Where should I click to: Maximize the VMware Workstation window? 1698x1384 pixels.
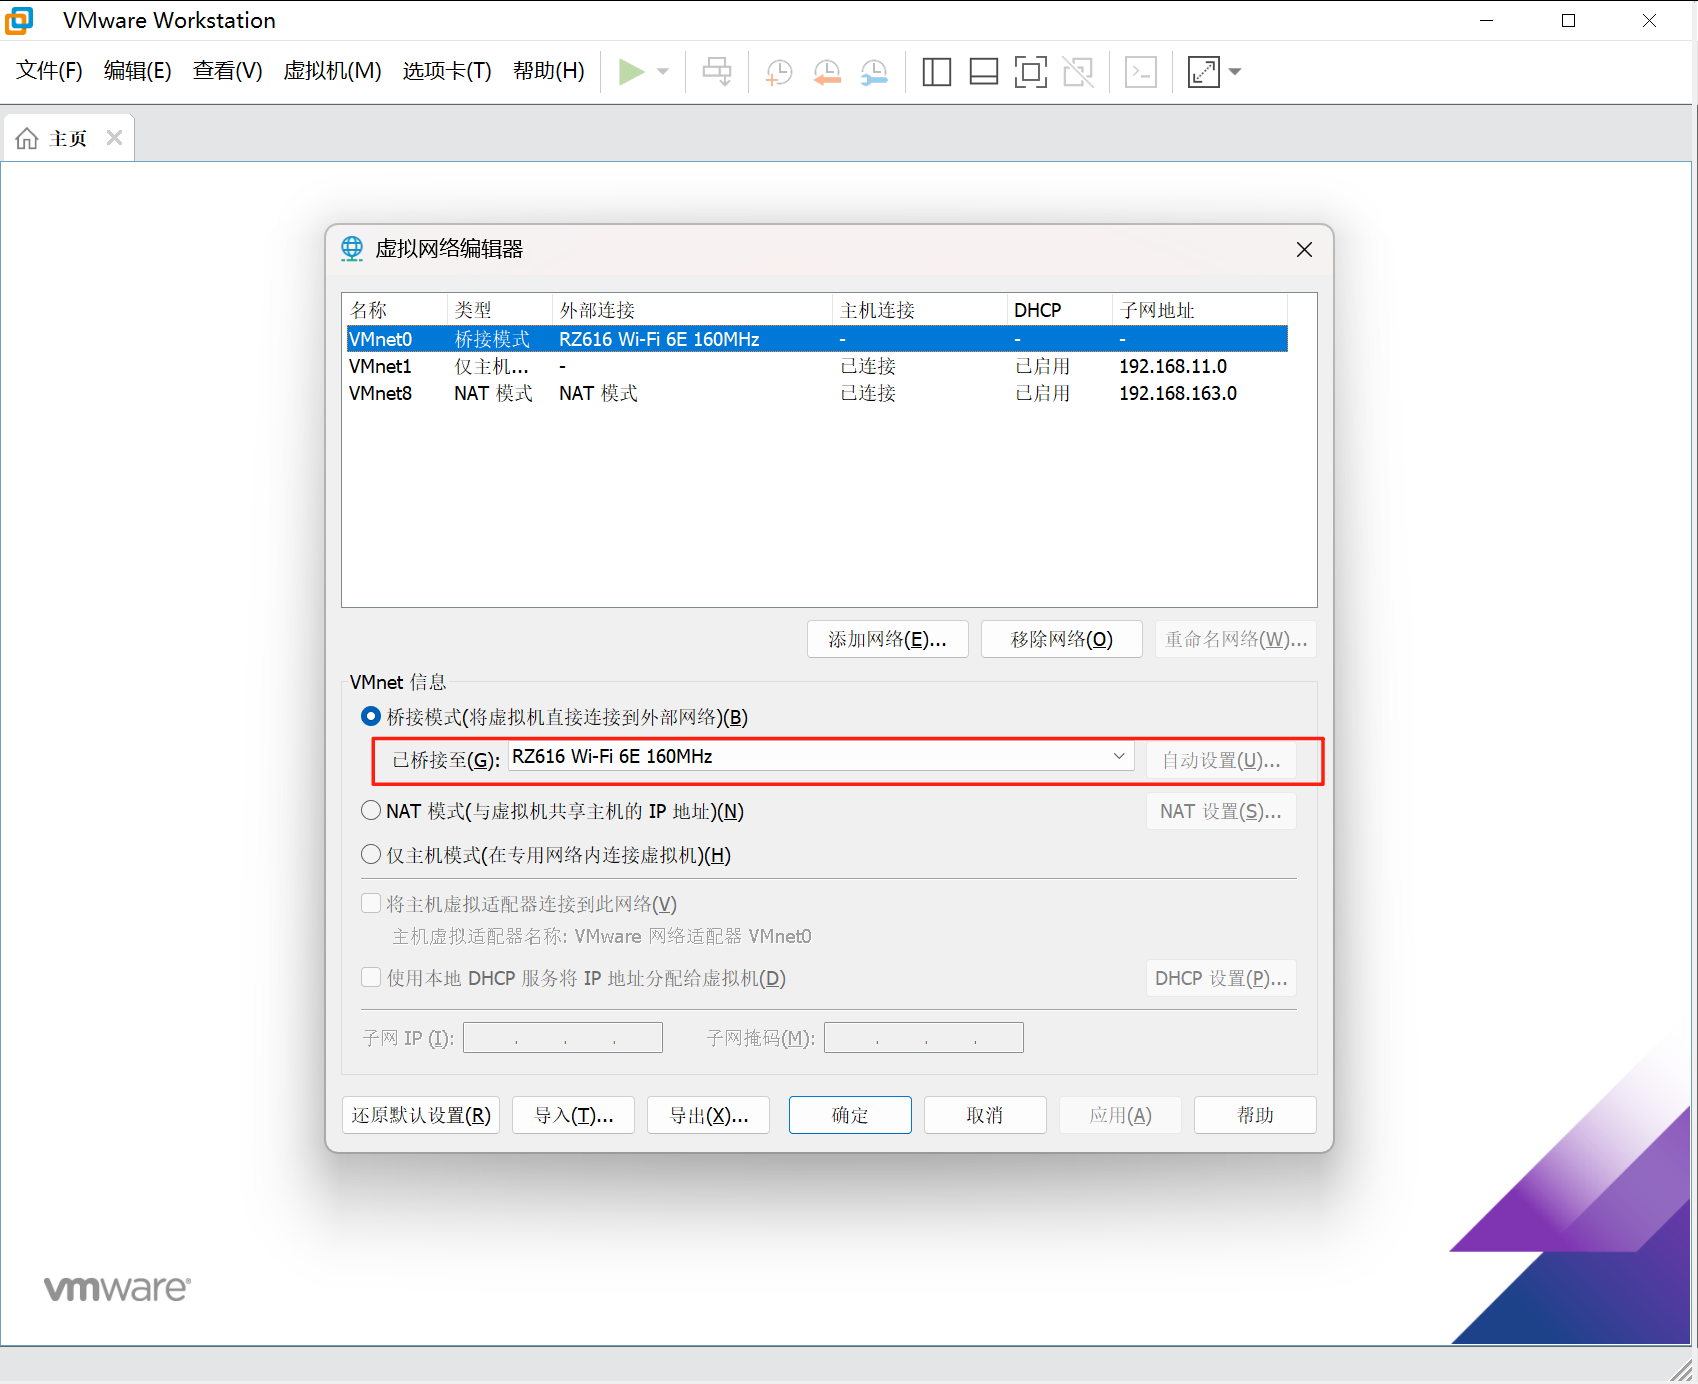(x=1568, y=20)
